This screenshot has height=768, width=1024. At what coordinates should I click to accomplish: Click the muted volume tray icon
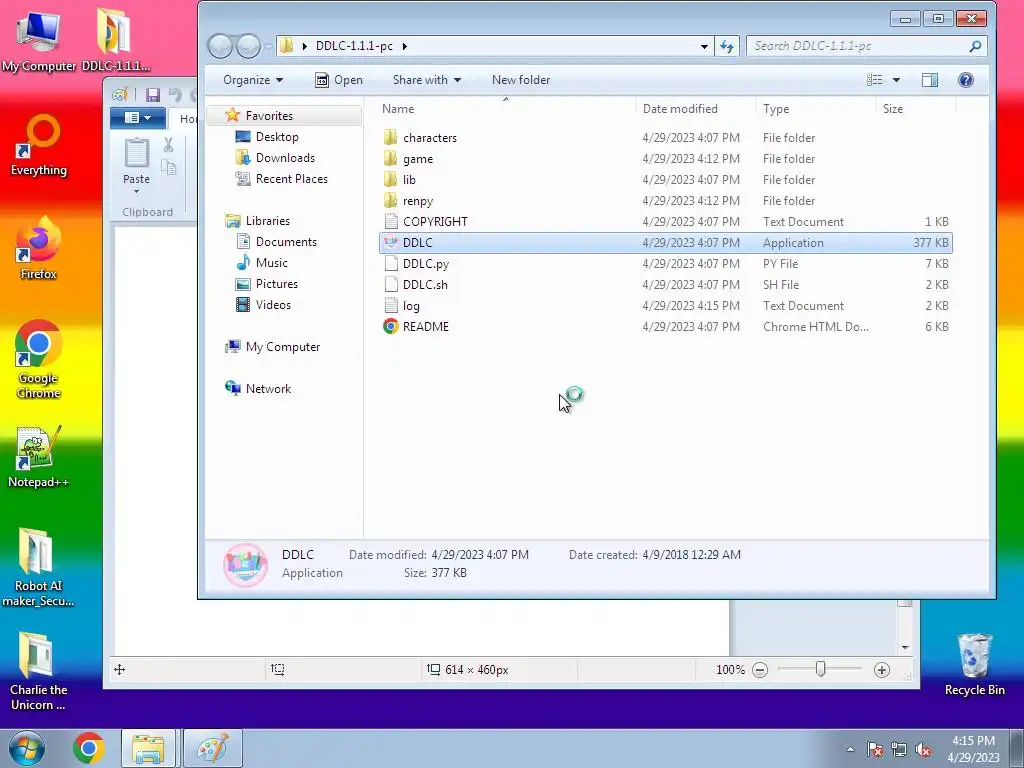(923, 750)
